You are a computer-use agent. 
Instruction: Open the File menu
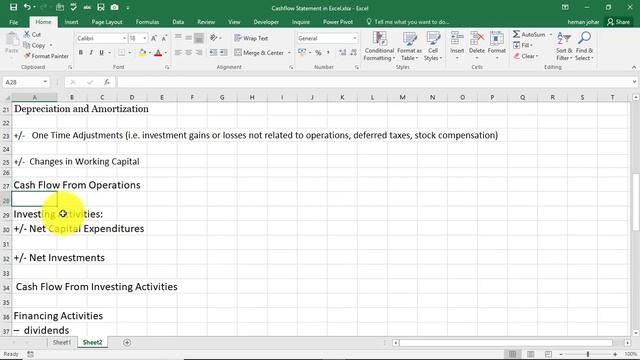click(x=13, y=22)
